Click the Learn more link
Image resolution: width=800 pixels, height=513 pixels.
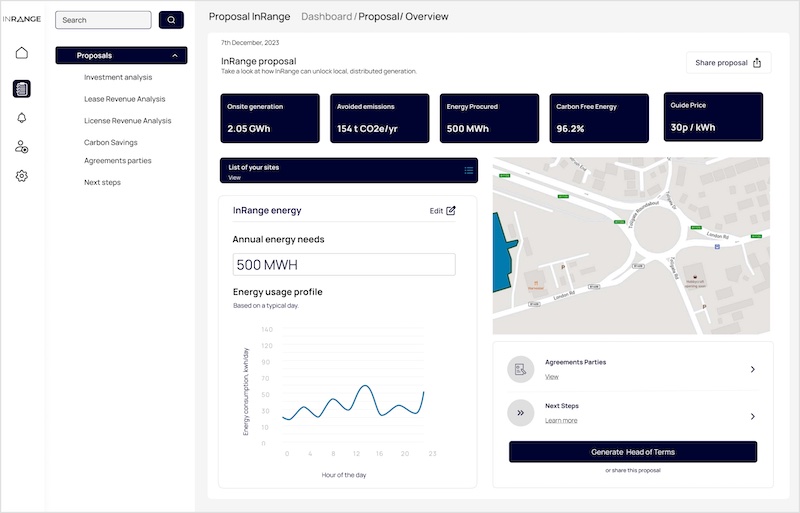(x=561, y=421)
